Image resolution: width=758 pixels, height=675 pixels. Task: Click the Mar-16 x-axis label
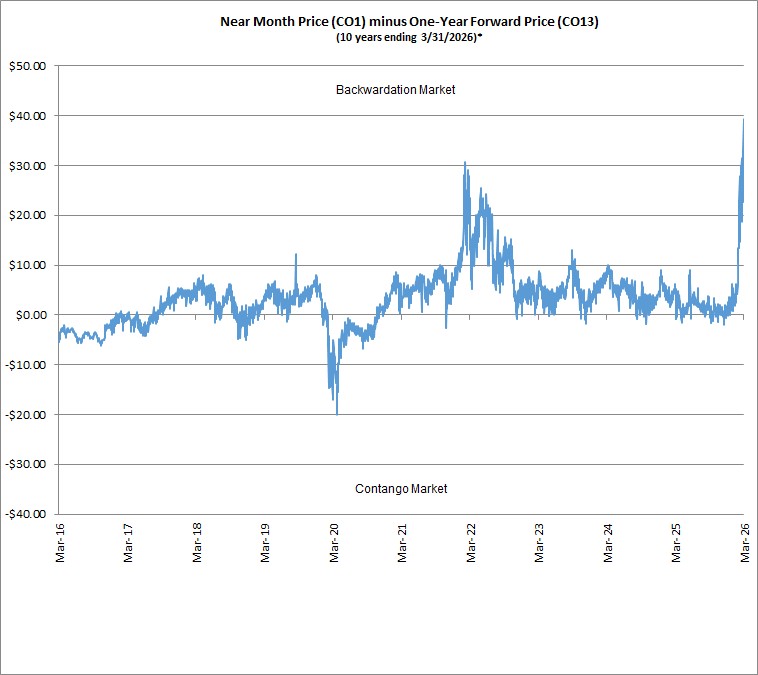point(60,543)
